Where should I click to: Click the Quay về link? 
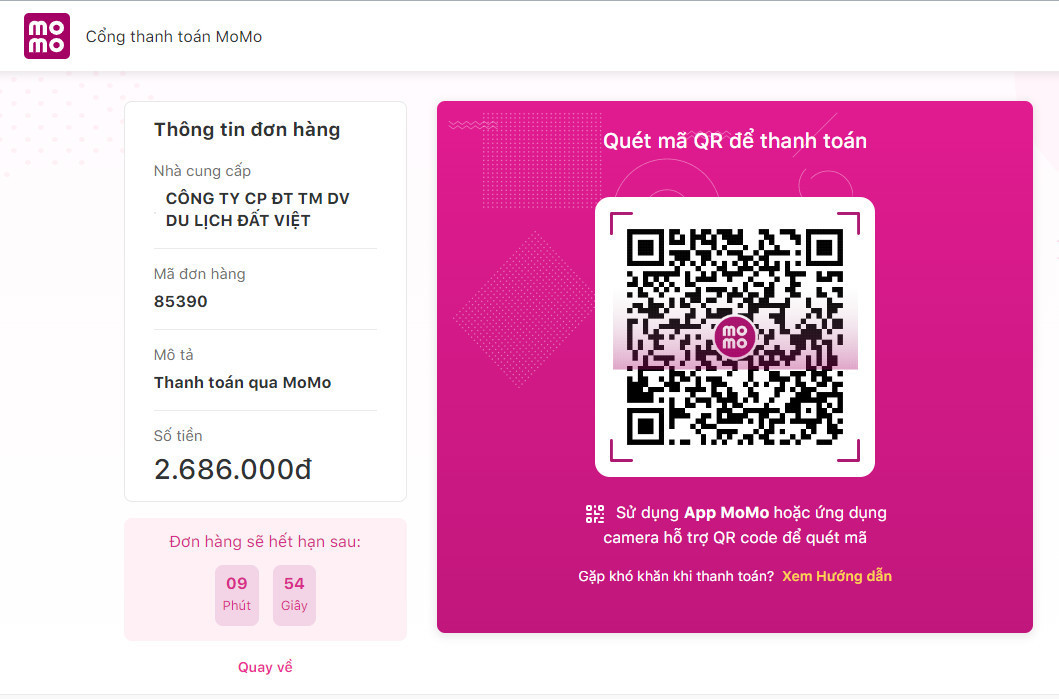coord(265,667)
